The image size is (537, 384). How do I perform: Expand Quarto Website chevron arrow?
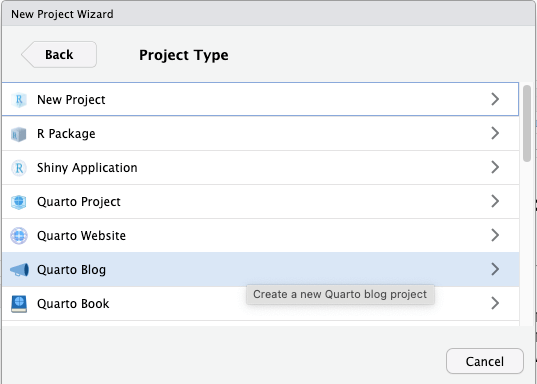495,235
